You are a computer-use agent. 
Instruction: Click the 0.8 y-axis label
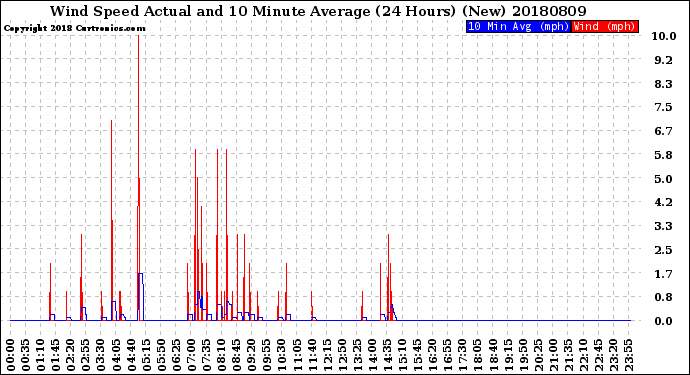664,298
